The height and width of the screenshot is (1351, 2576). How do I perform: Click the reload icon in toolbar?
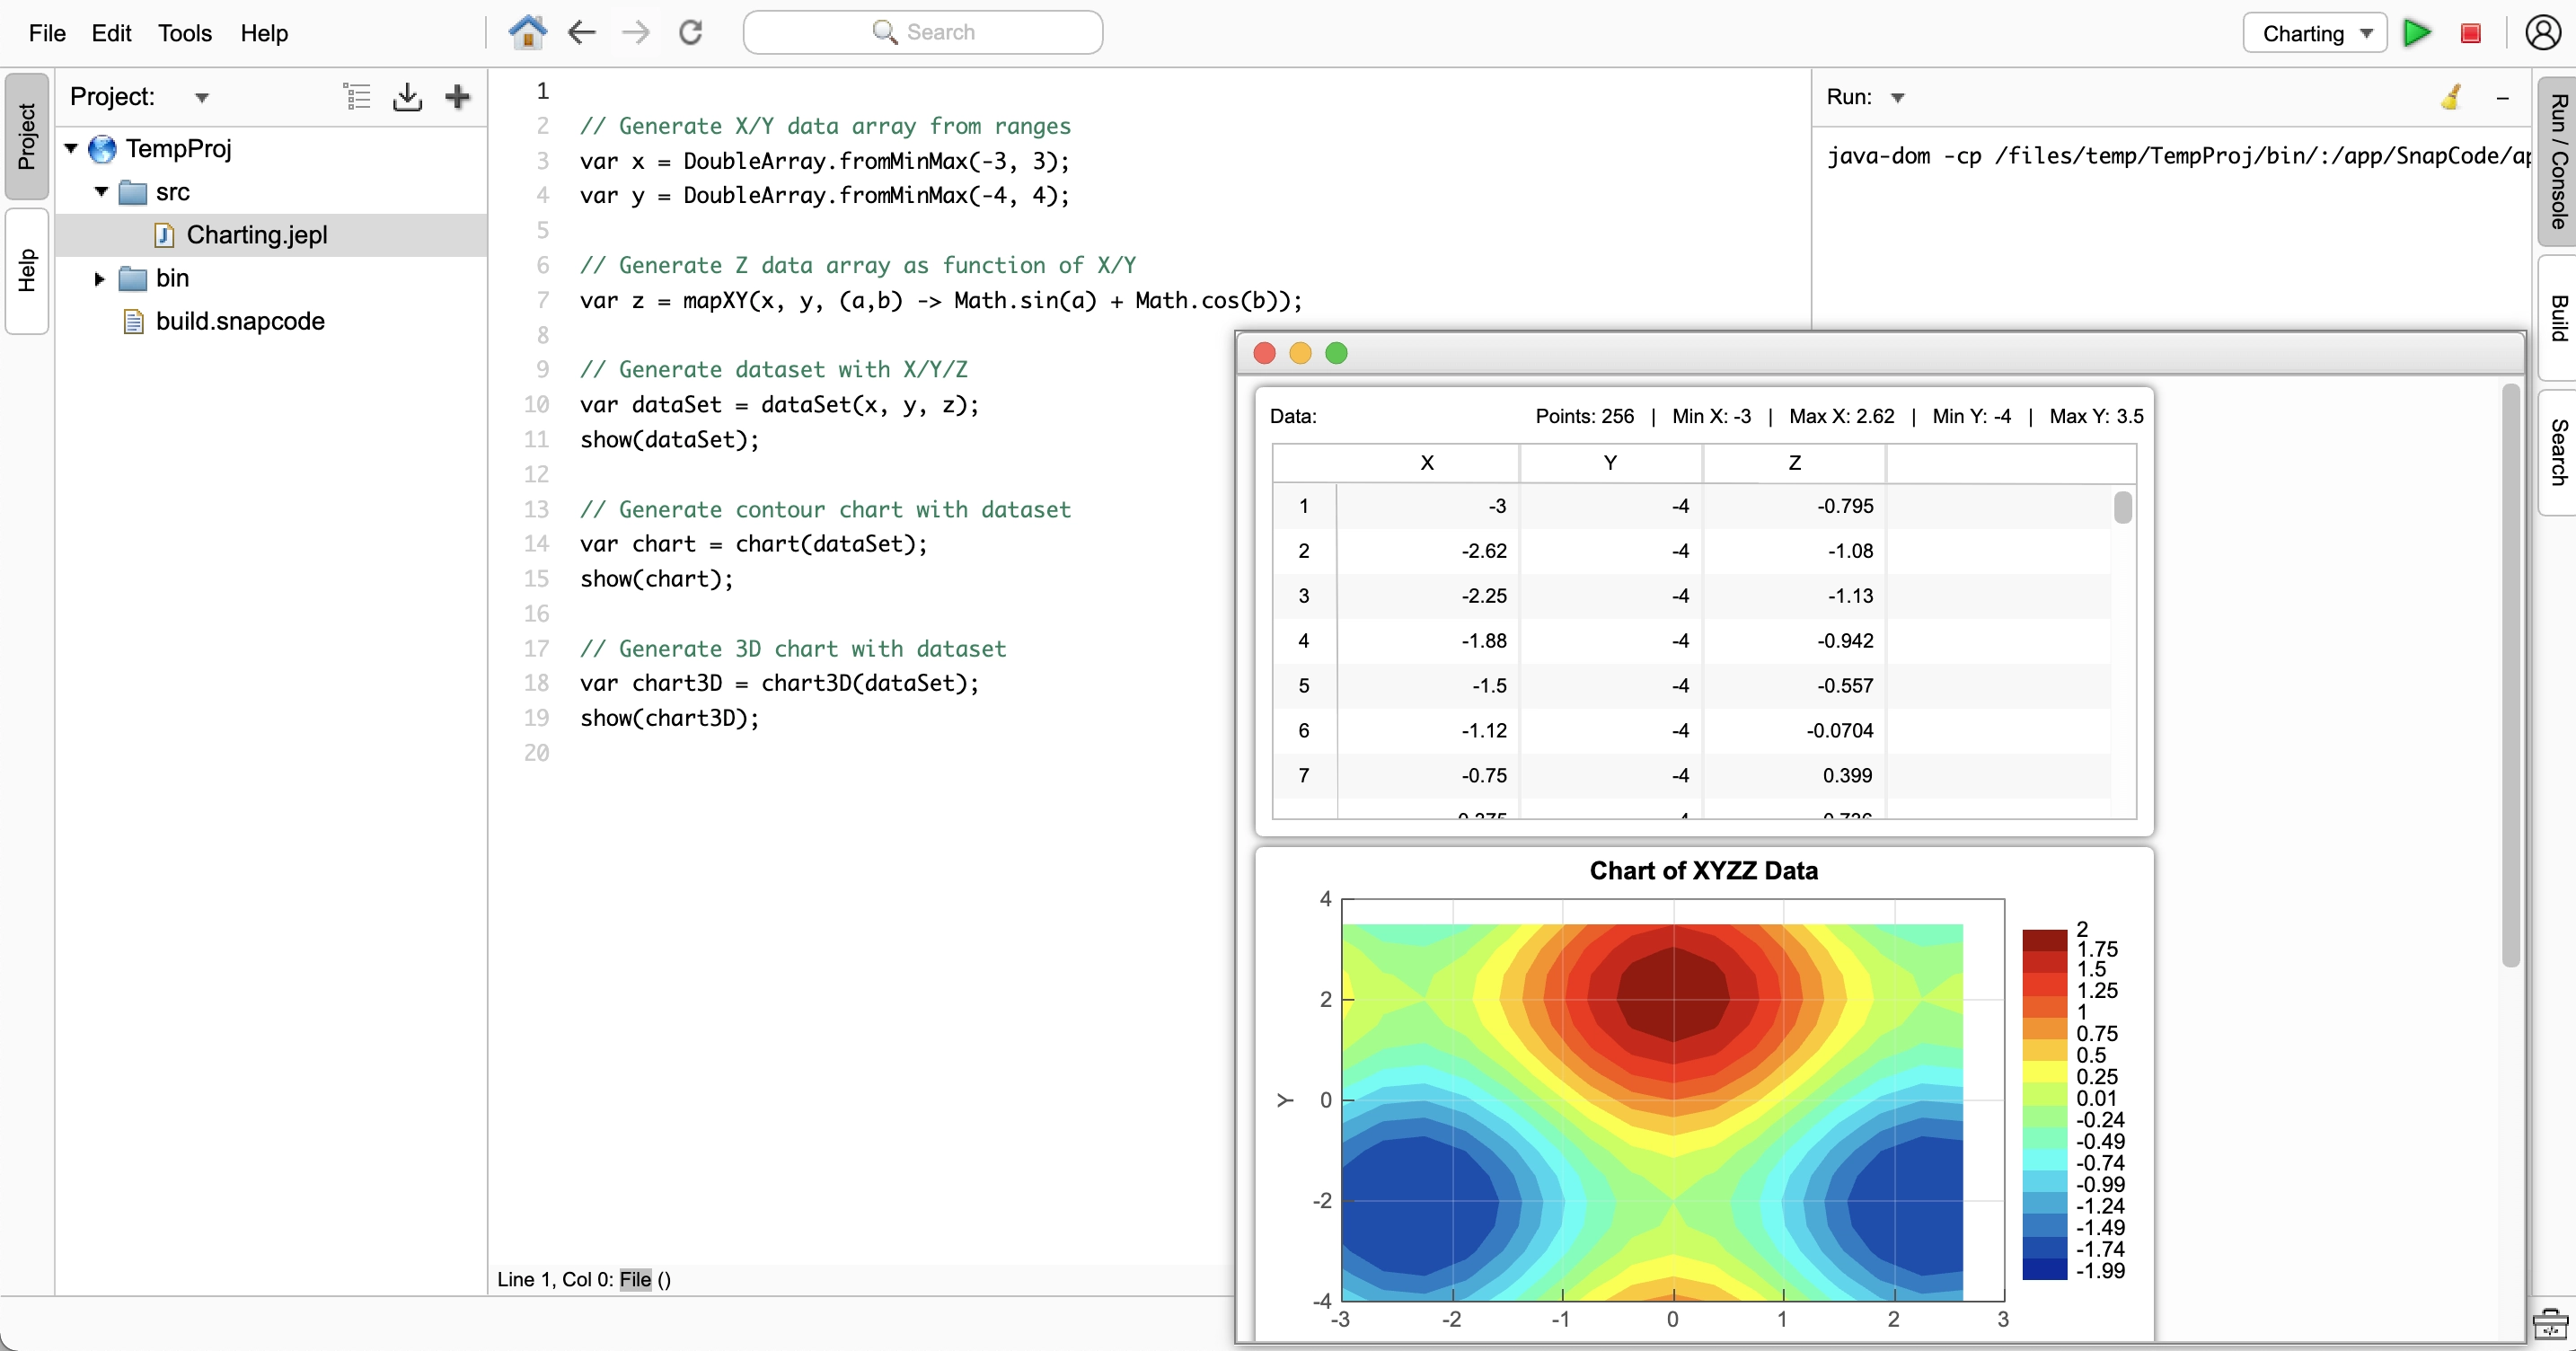click(690, 32)
